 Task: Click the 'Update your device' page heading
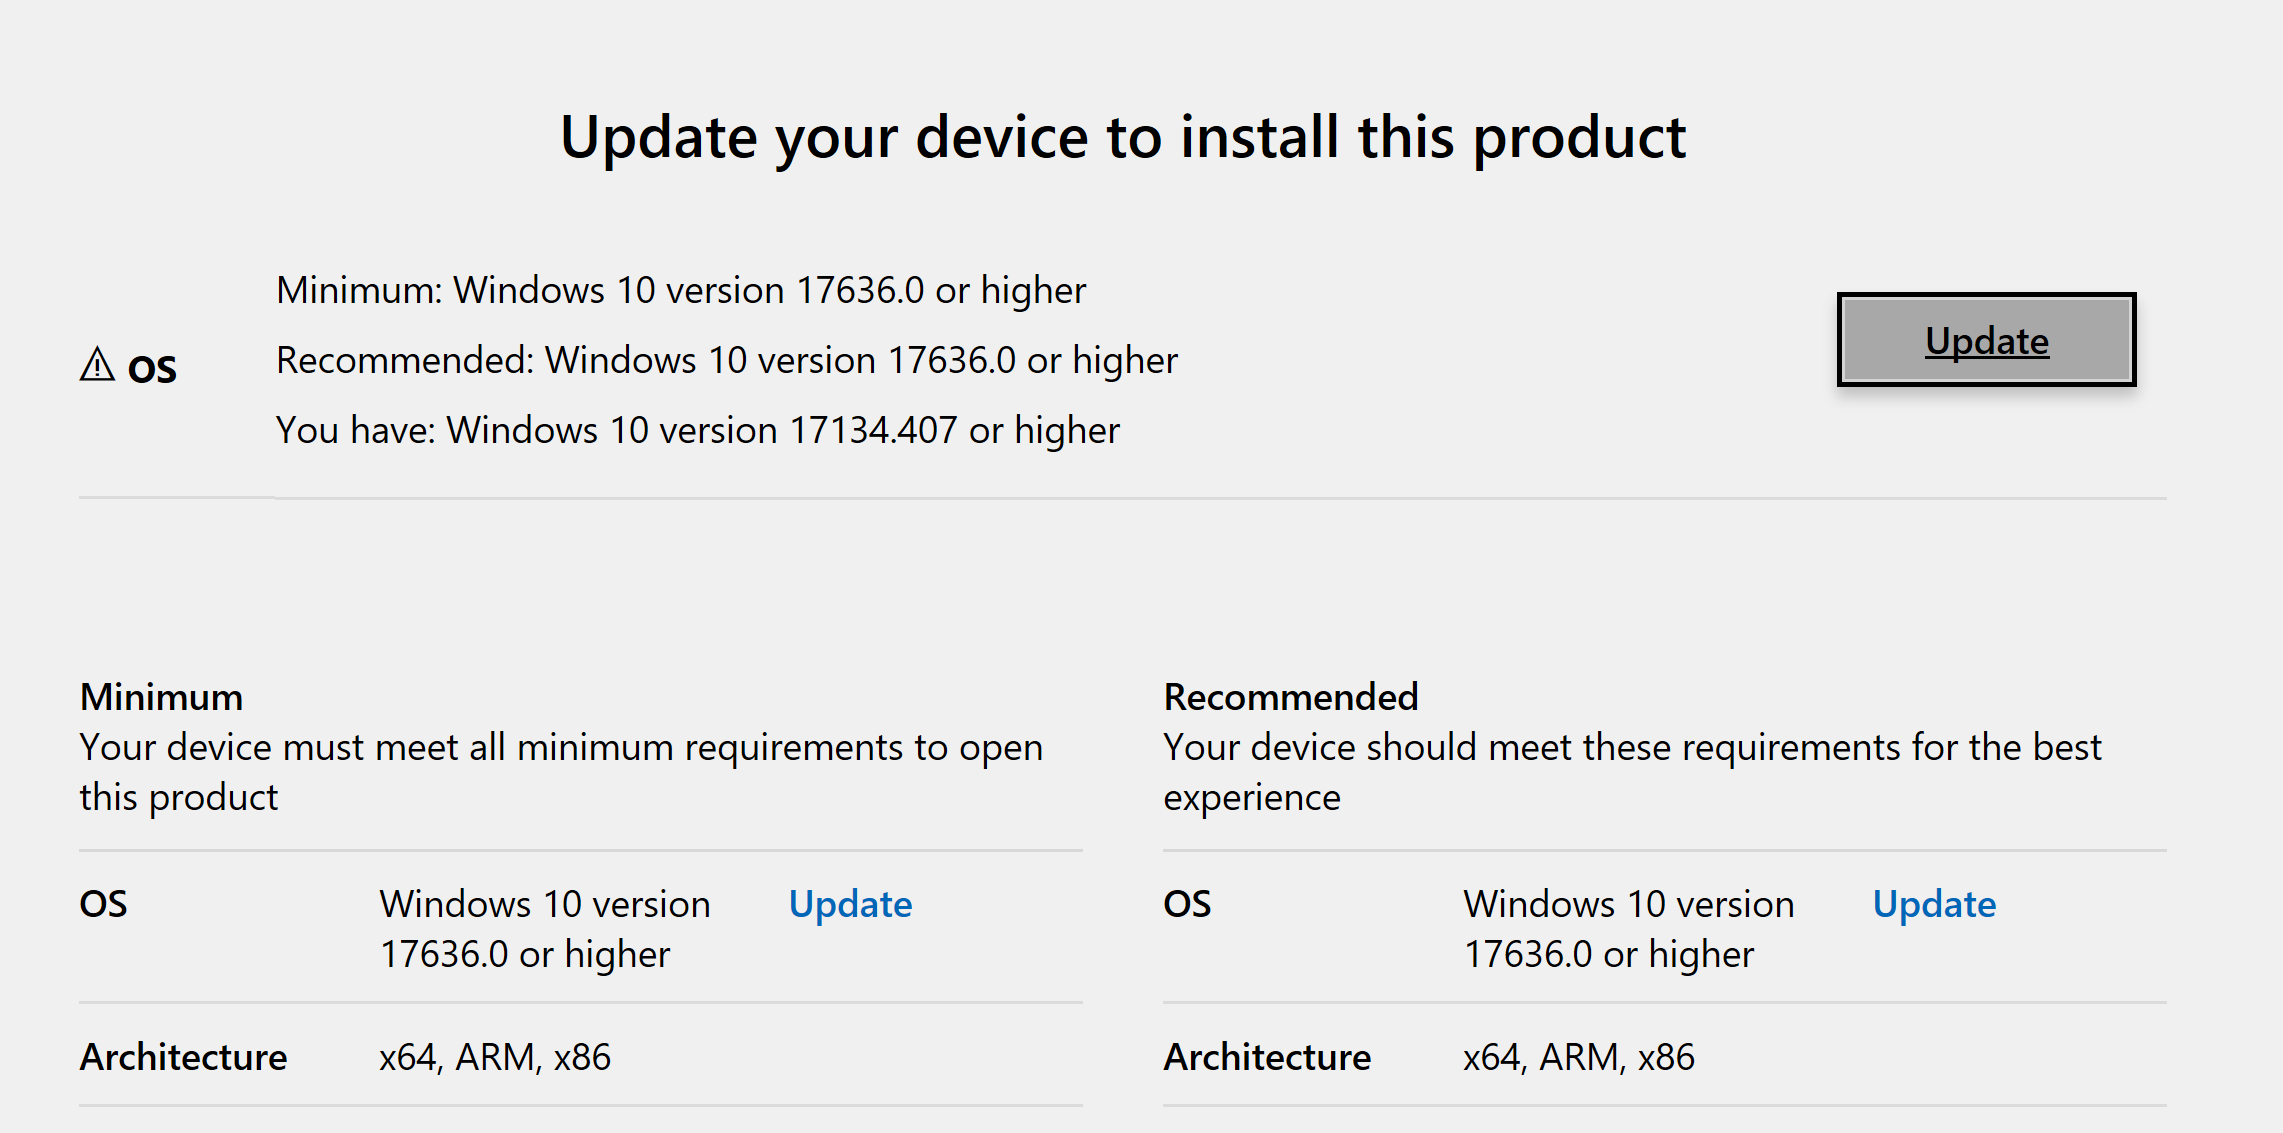click(x=1123, y=137)
